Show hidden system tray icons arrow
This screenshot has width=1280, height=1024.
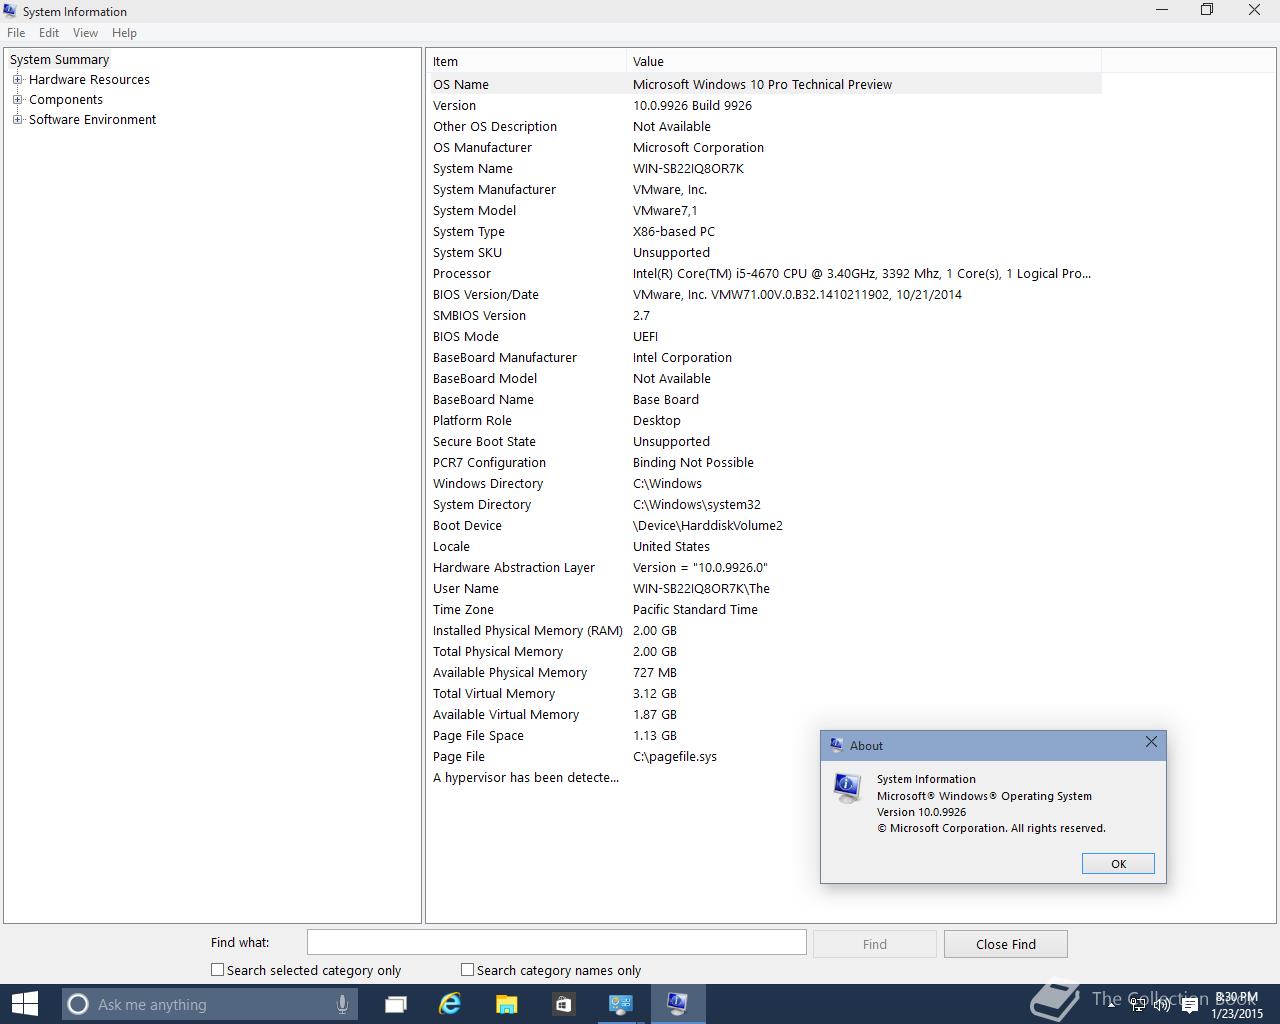pos(1111,1005)
